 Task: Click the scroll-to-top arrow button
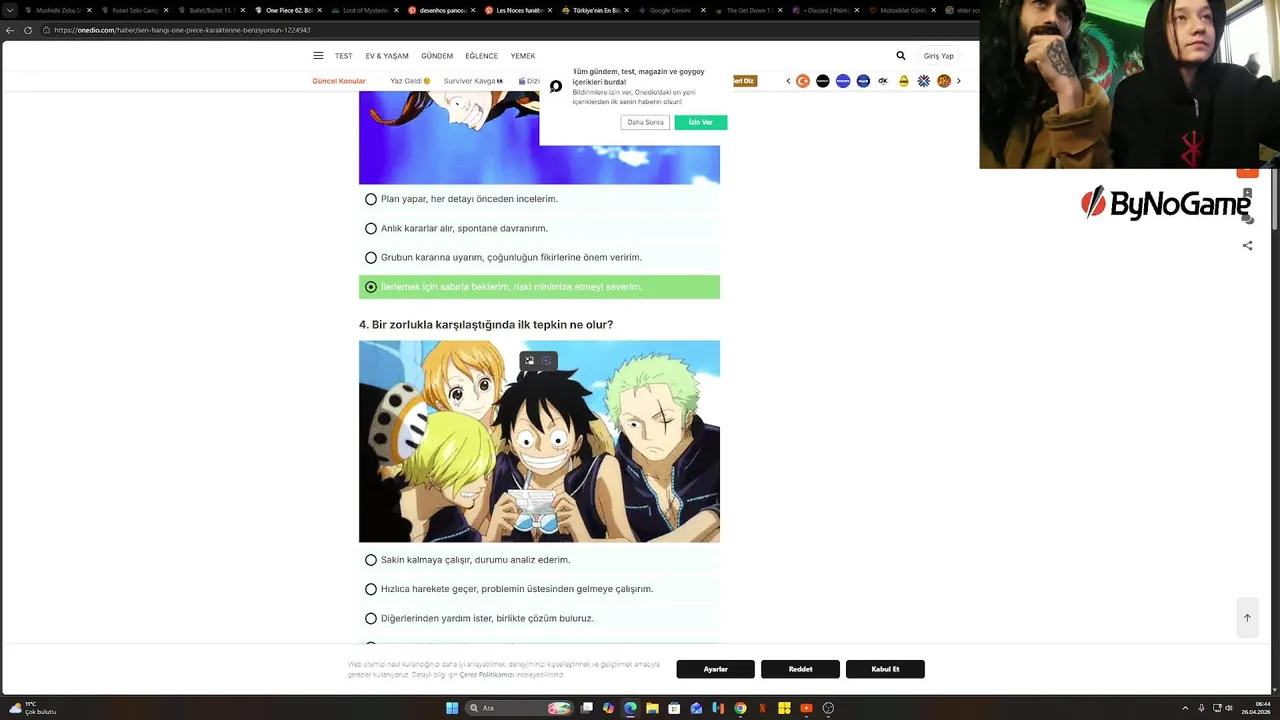1247,617
